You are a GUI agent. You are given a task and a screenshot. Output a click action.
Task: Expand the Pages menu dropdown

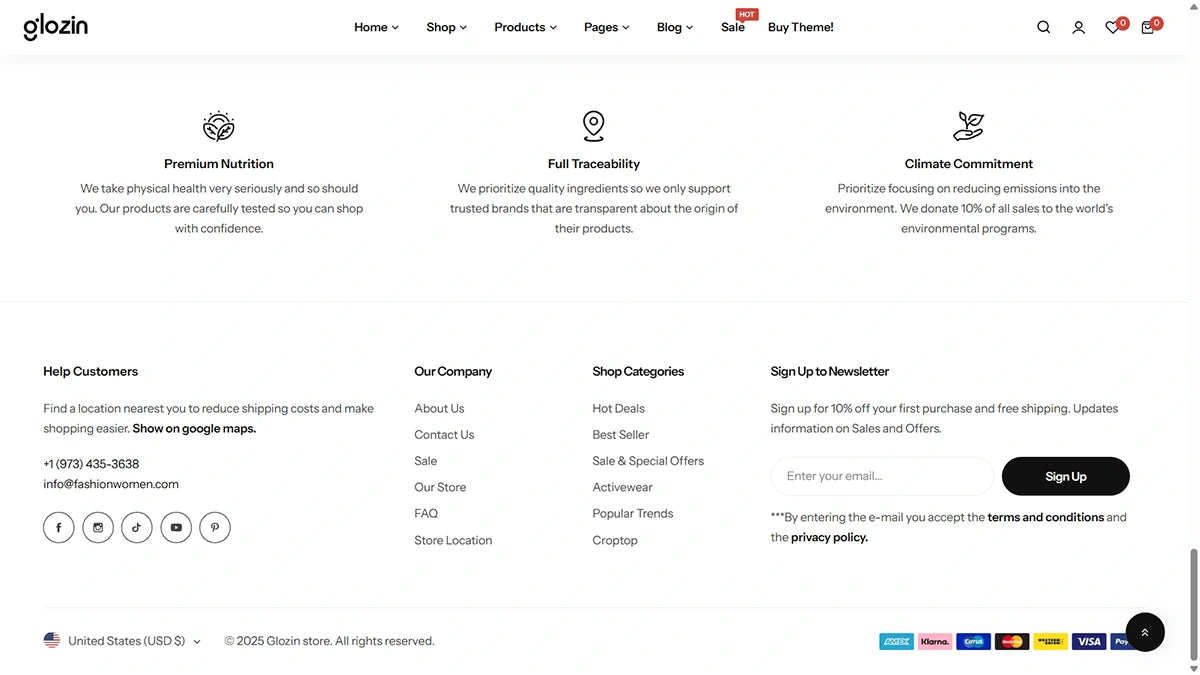click(x=607, y=27)
